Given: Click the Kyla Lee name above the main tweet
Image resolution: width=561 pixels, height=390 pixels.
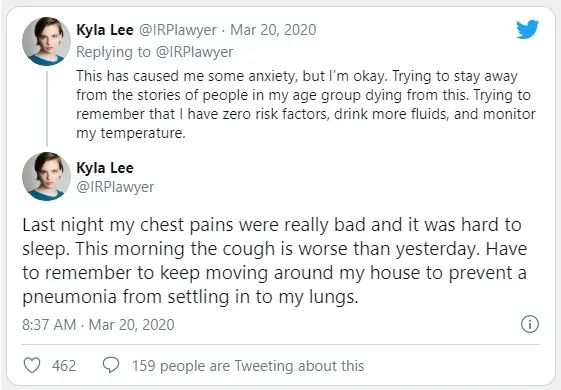Looking at the screenshot, I should [x=105, y=168].
